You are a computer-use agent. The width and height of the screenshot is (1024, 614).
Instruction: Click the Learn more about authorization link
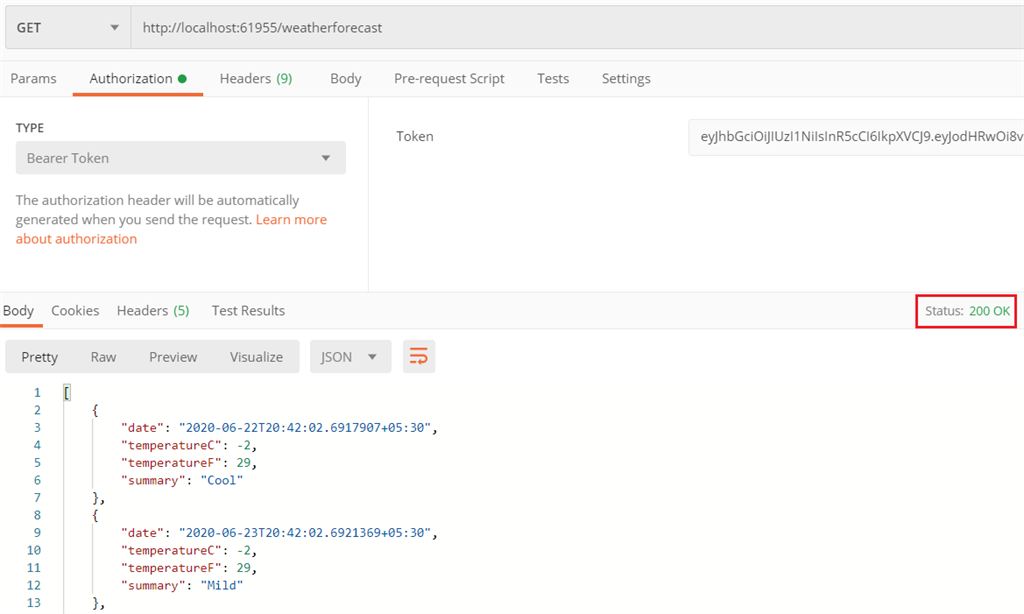pos(171,229)
